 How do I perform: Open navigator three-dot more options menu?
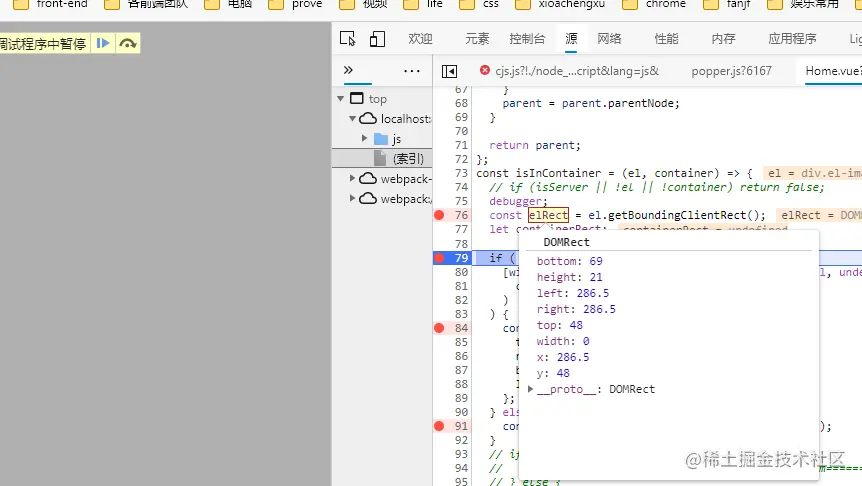pyautogui.click(x=412, y=71)
